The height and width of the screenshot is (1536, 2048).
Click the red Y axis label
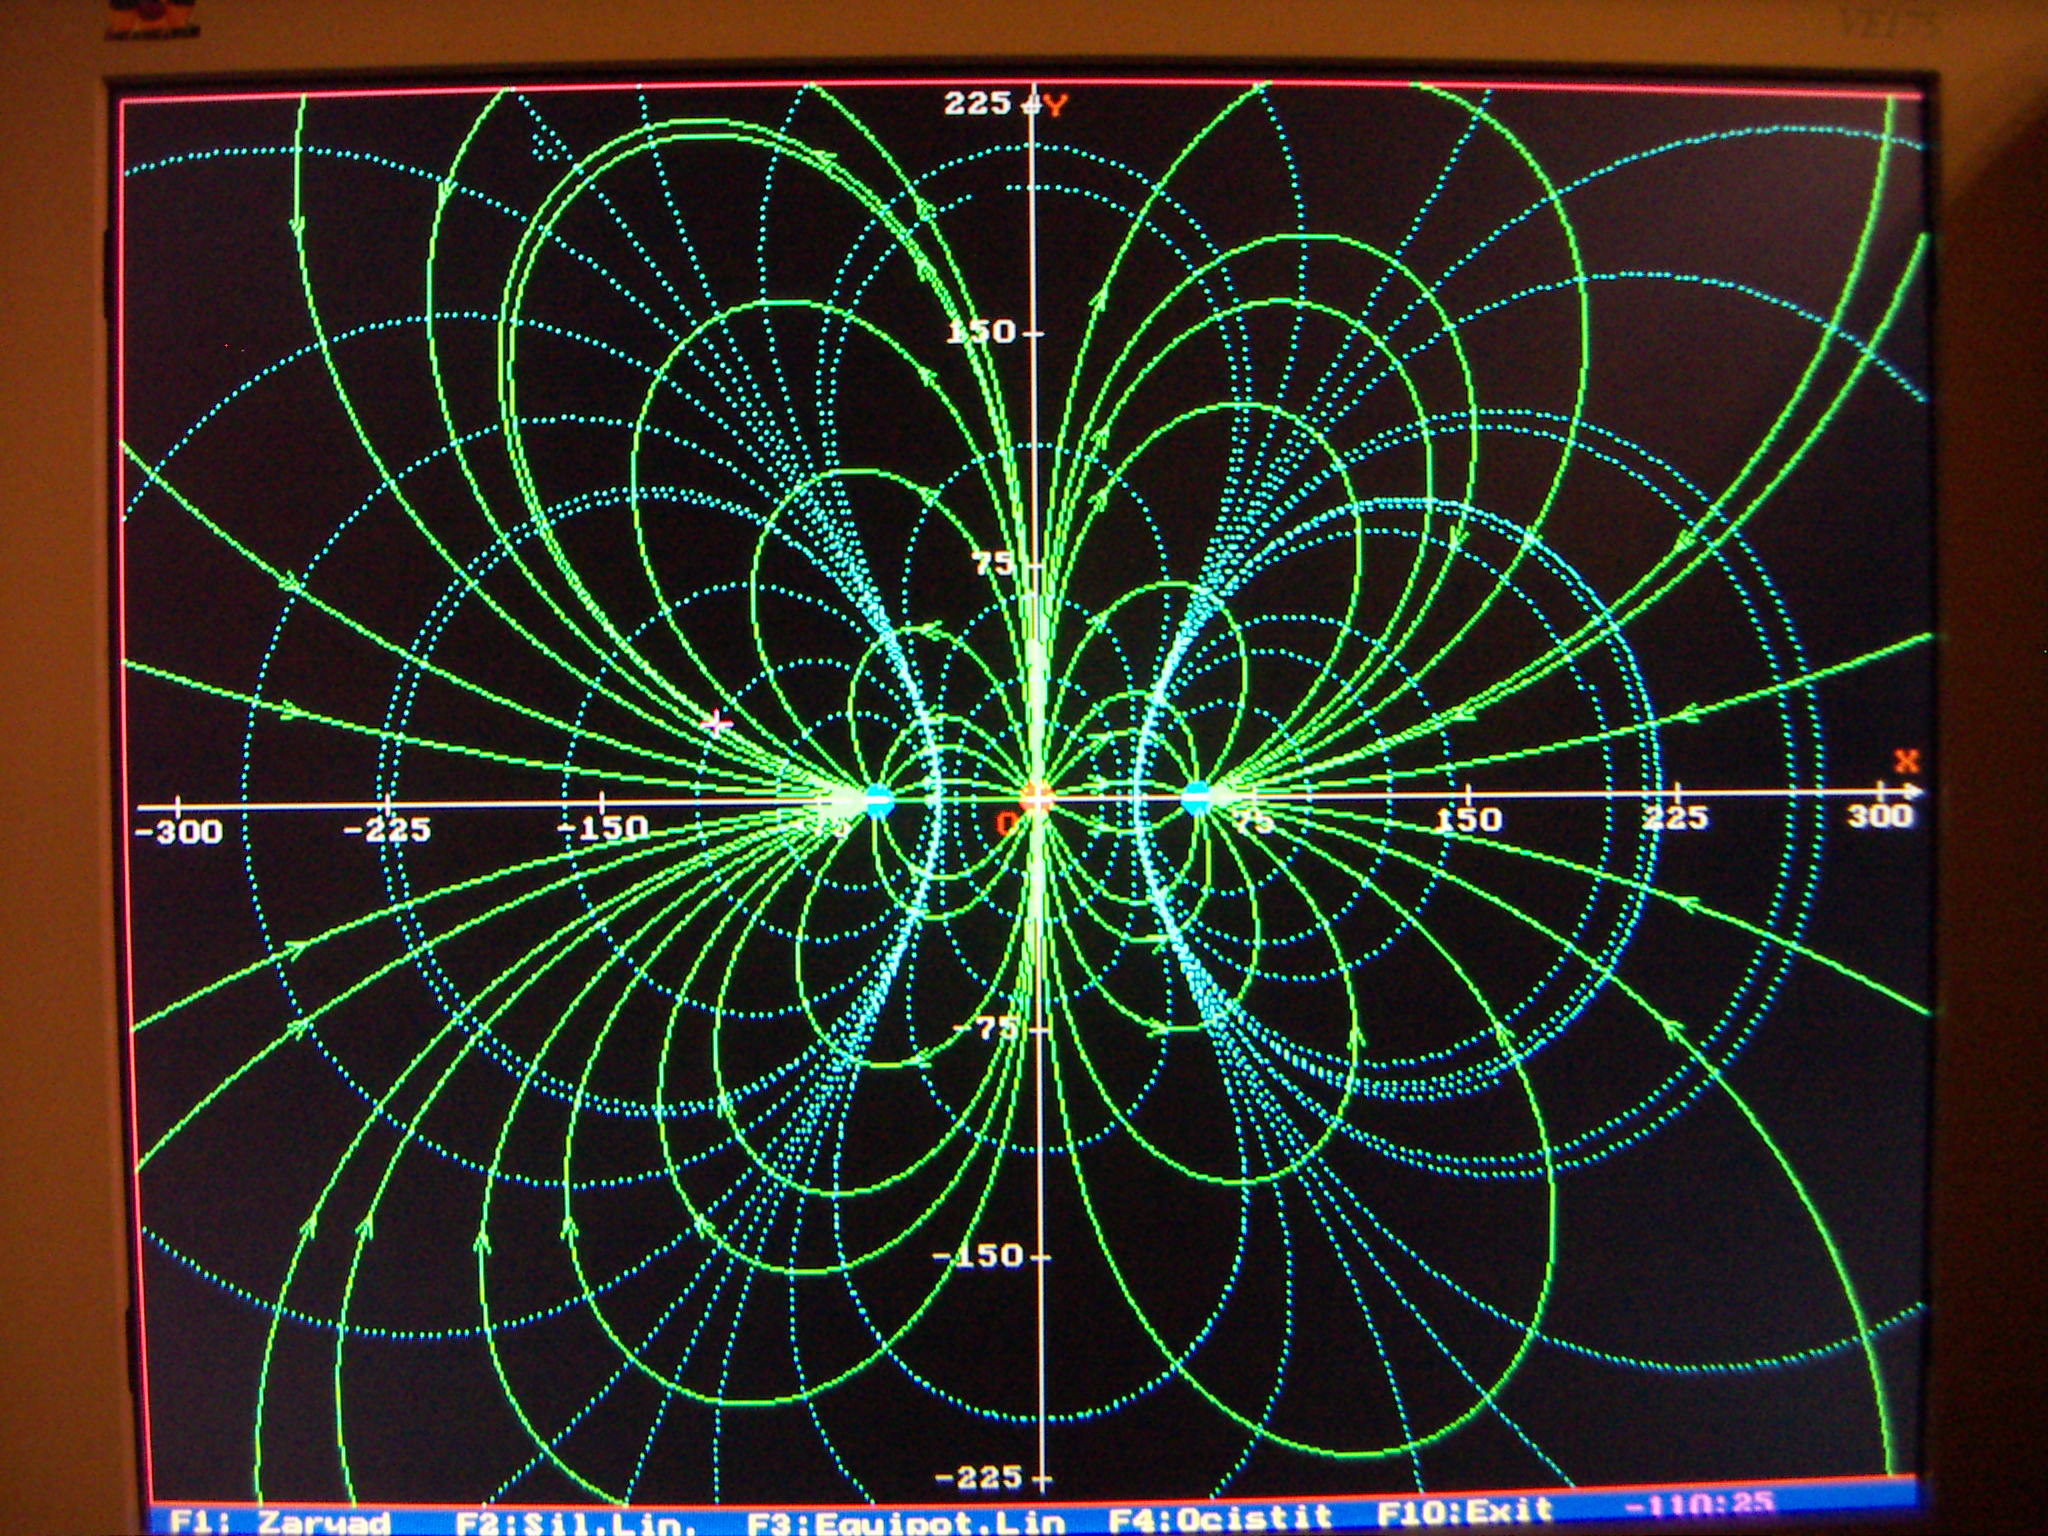[x=1056, y=104]
